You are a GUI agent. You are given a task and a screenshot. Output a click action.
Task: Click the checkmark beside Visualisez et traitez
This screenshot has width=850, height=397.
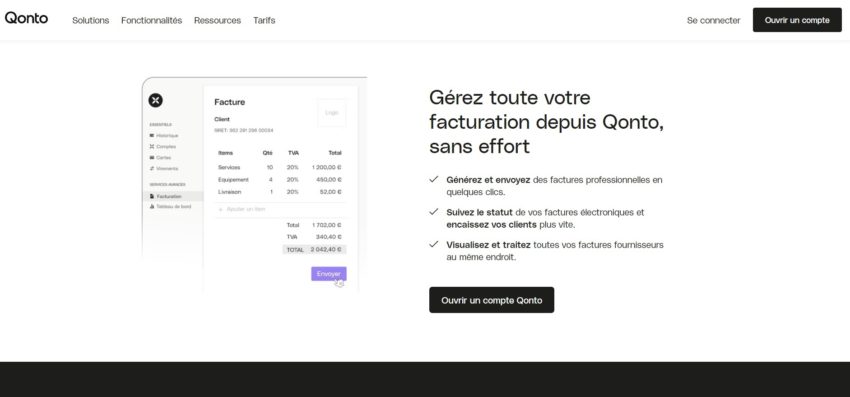click(x=434, y=244)
